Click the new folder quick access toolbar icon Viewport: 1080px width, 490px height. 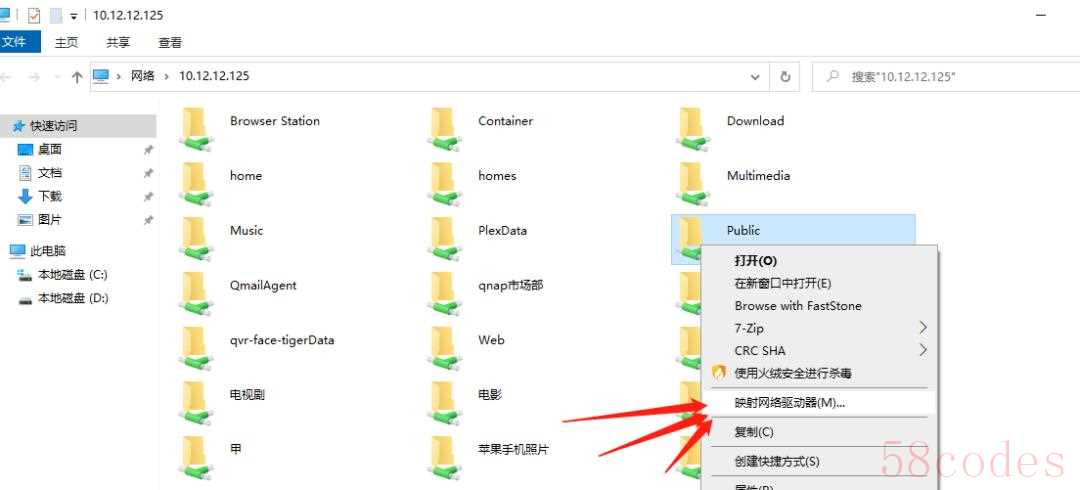pyautogui.click(x=56, y=15)
